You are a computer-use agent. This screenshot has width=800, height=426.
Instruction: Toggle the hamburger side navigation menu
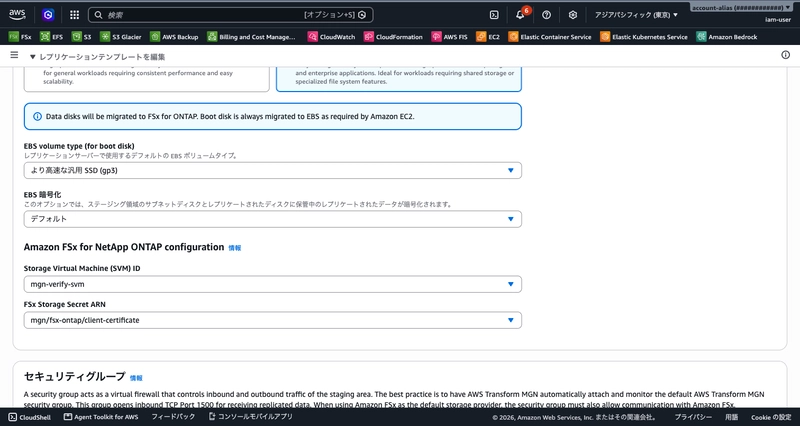tap(14, 55)
